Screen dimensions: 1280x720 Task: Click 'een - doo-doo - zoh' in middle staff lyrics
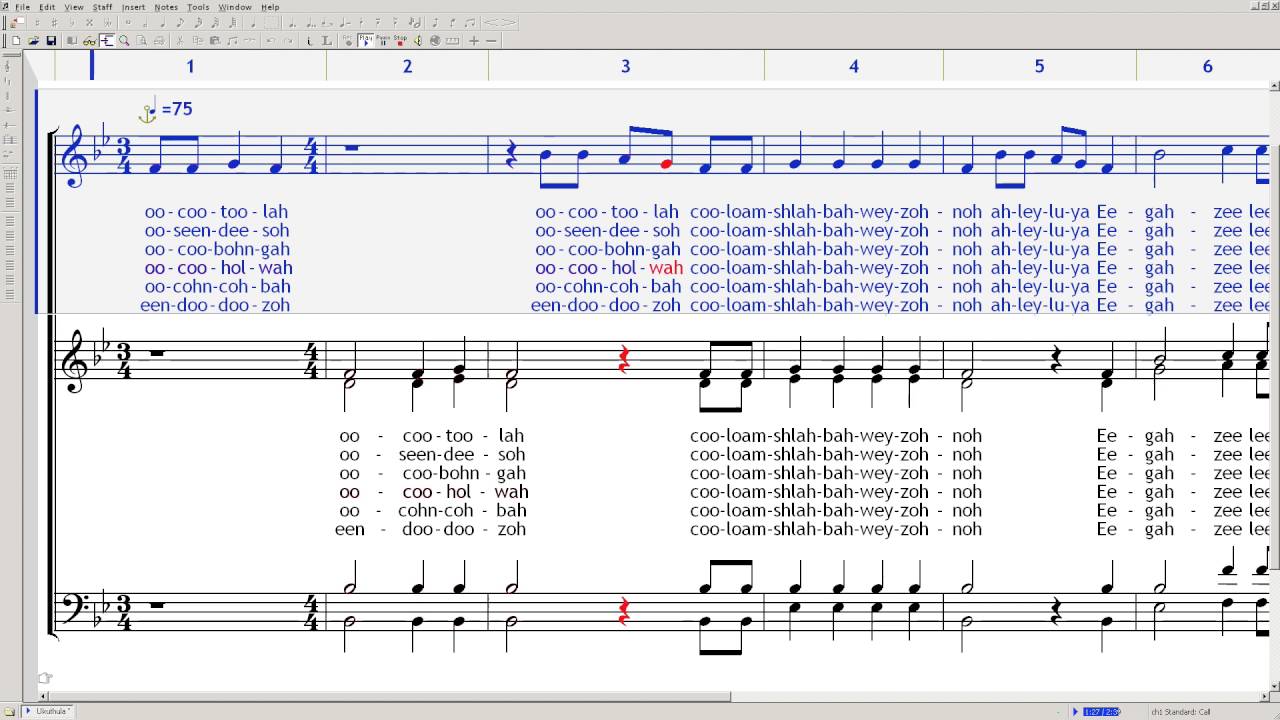click(430, 529)
